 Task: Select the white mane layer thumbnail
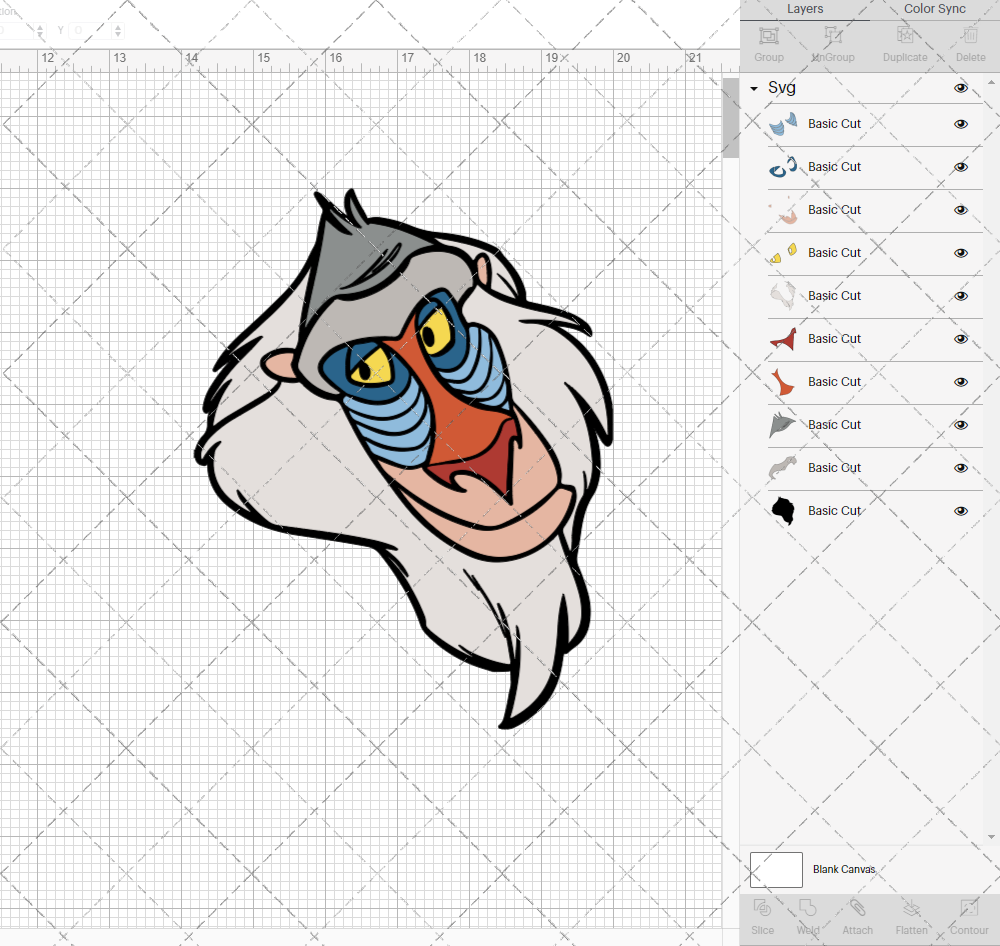[x=783, y=296]
